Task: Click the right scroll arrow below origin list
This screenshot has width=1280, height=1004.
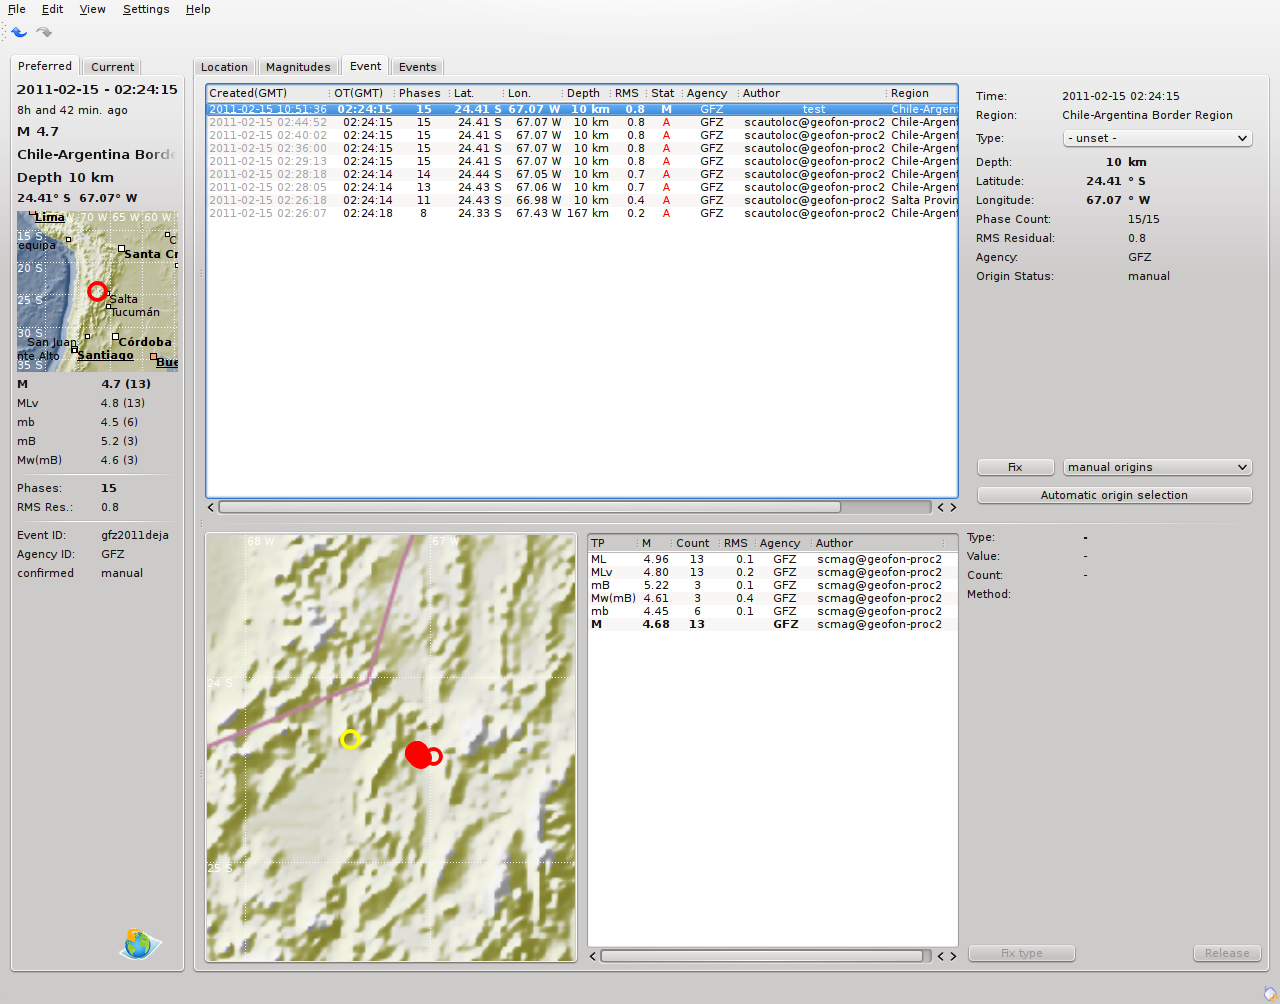Action: coord(953,507)
